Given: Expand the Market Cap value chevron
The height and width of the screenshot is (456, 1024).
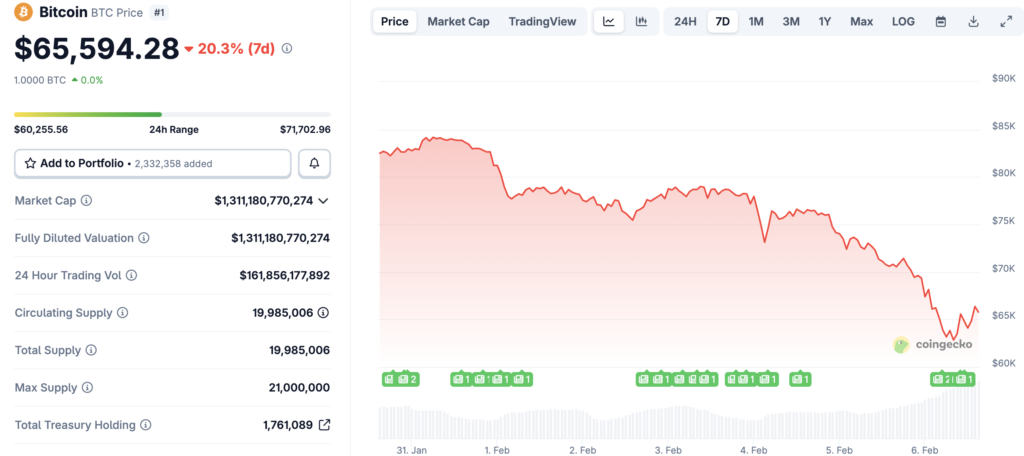Looking at the screenshot, I should click(323, 201).
